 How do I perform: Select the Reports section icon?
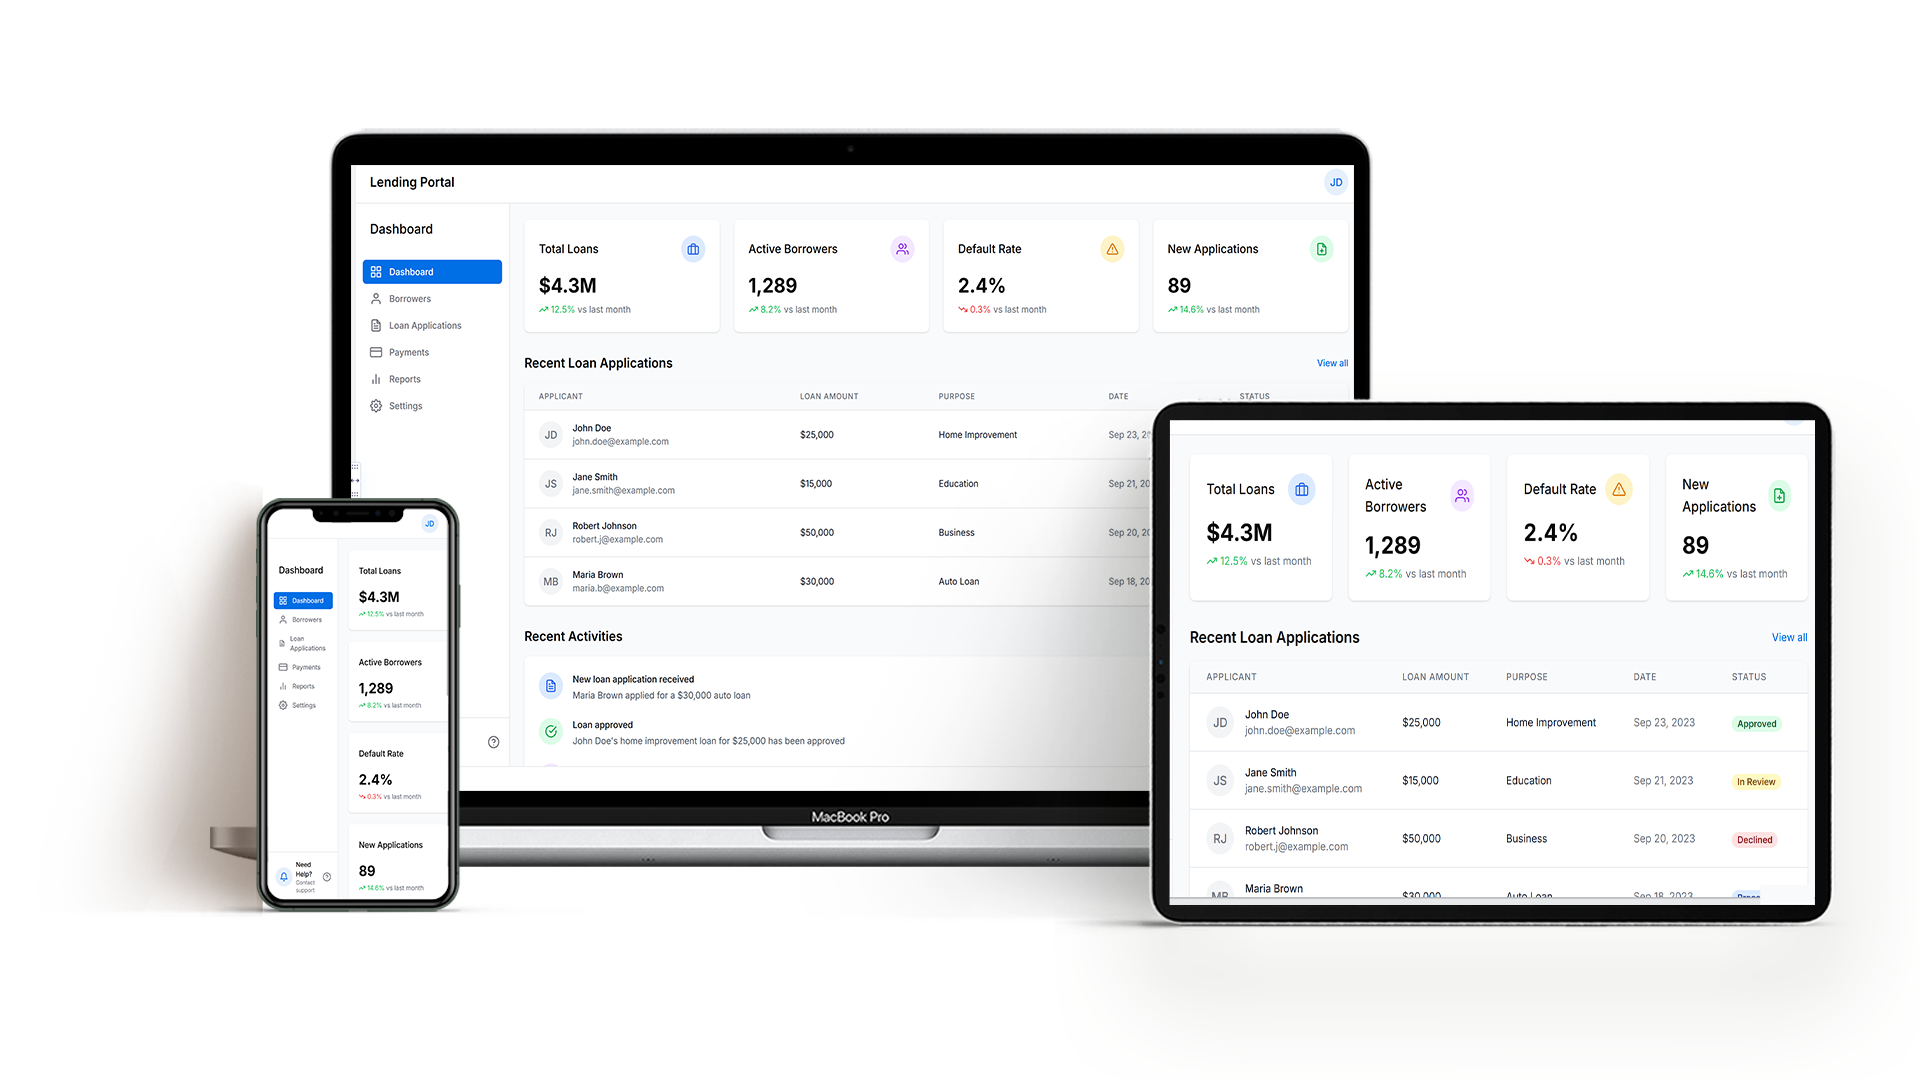coord(376,378)
